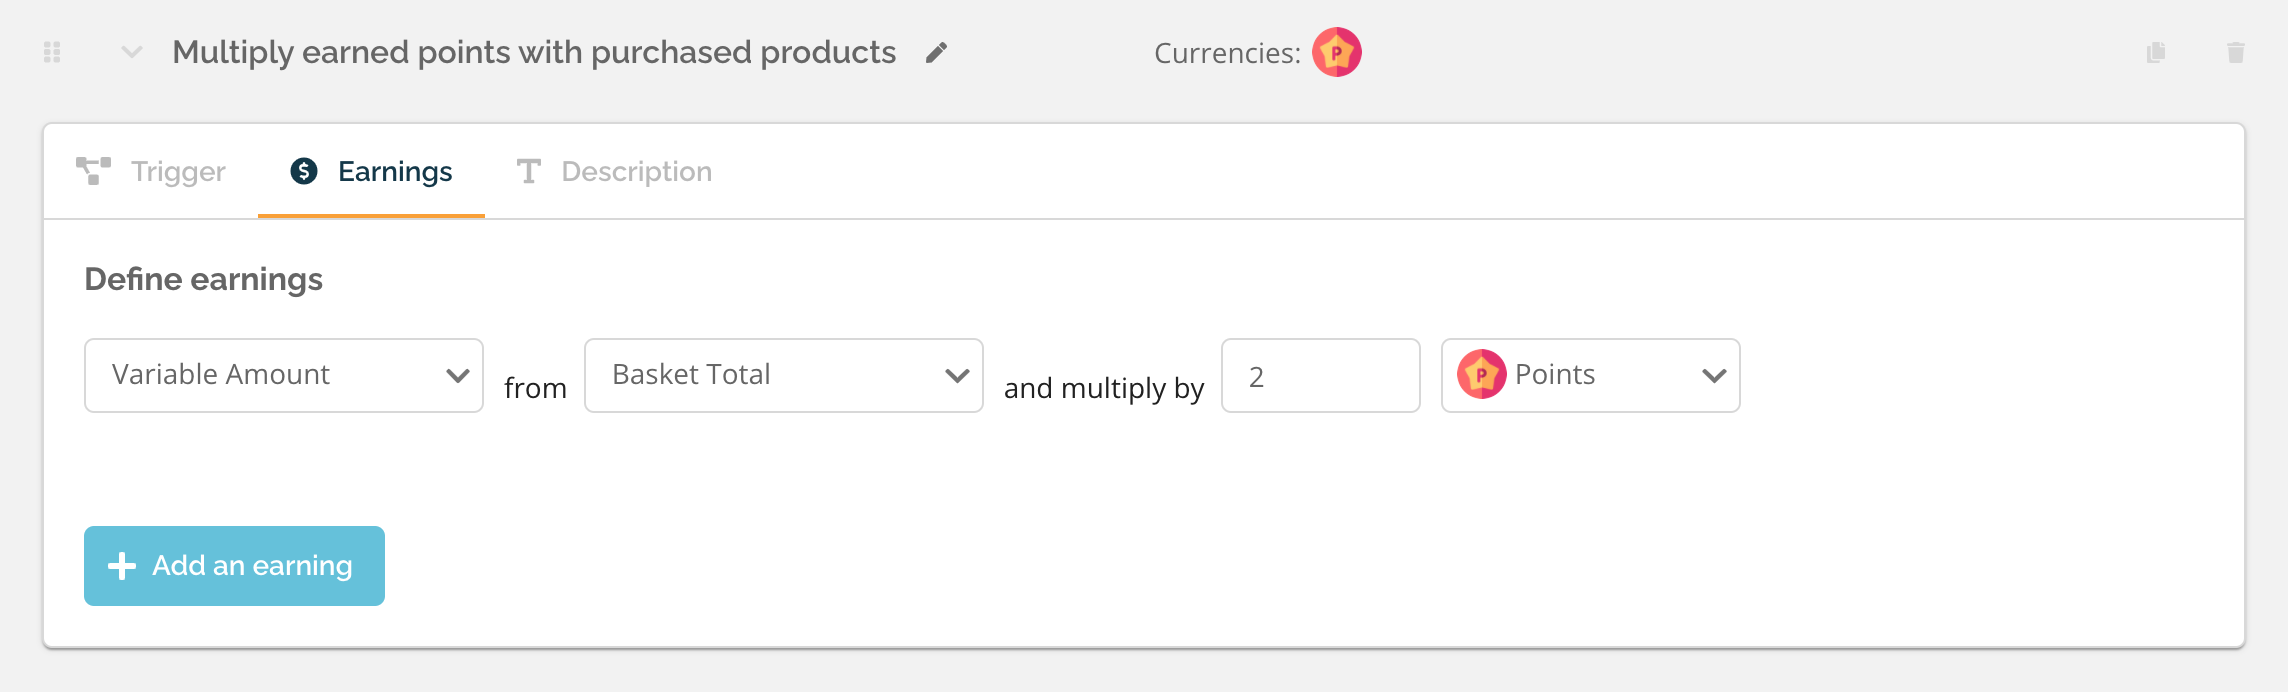
Task: Collapse the rule with the header chevron
Action: click(132, 52)
